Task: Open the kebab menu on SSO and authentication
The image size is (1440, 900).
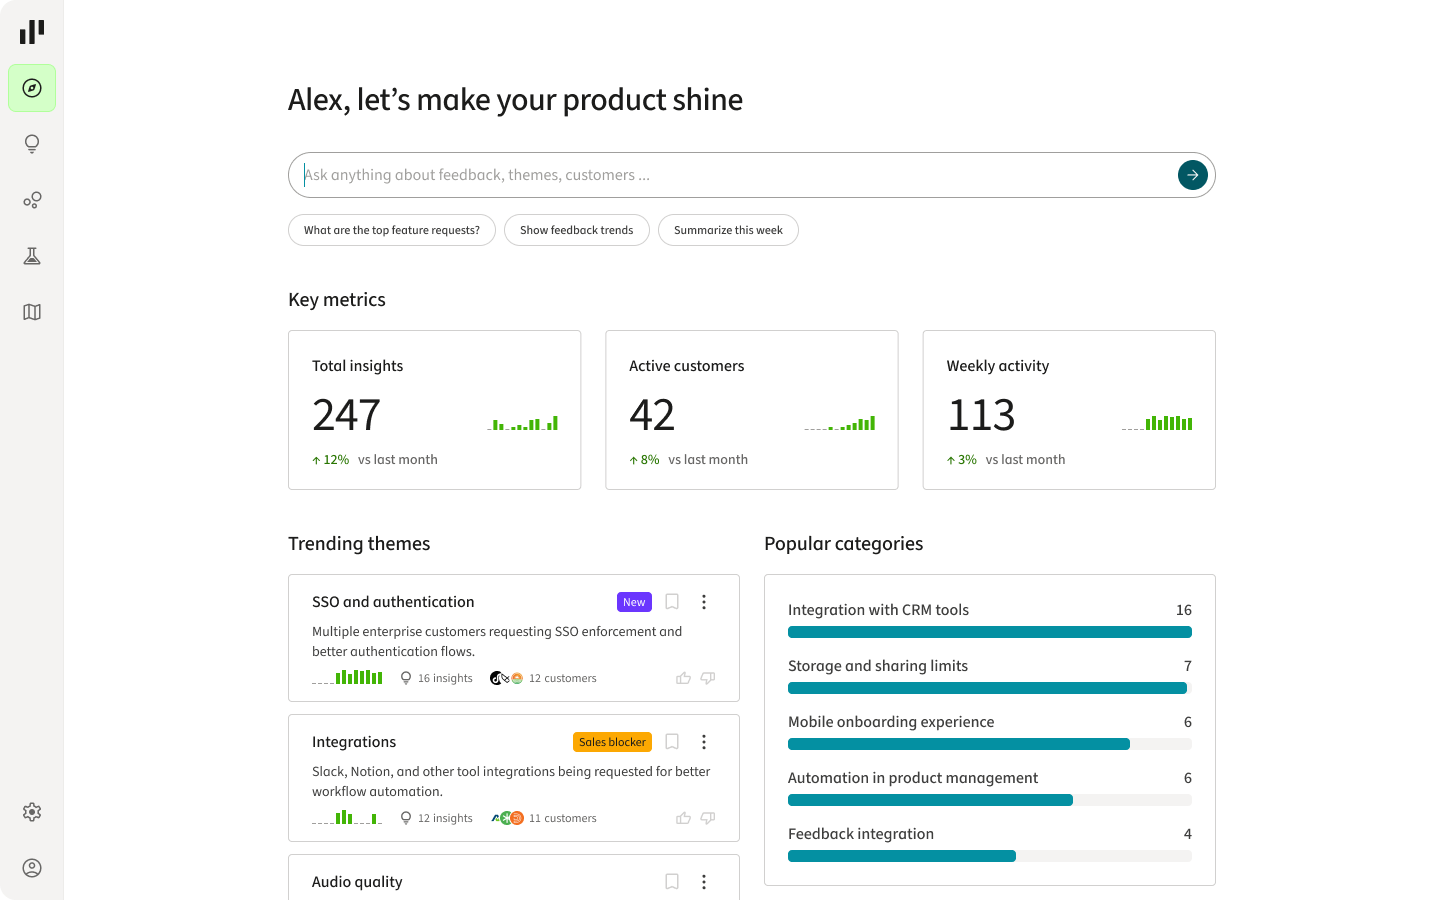Action: coord(703,601)
